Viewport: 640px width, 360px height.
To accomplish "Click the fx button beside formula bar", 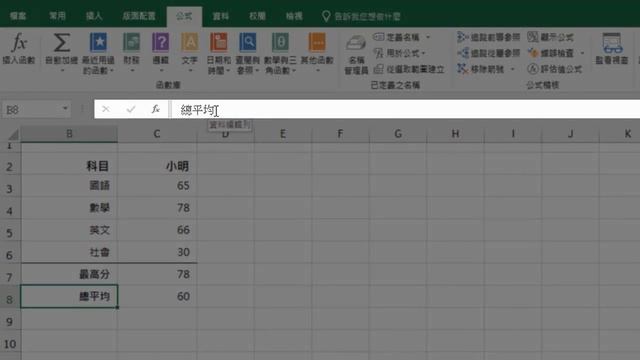I will (156, 109).
